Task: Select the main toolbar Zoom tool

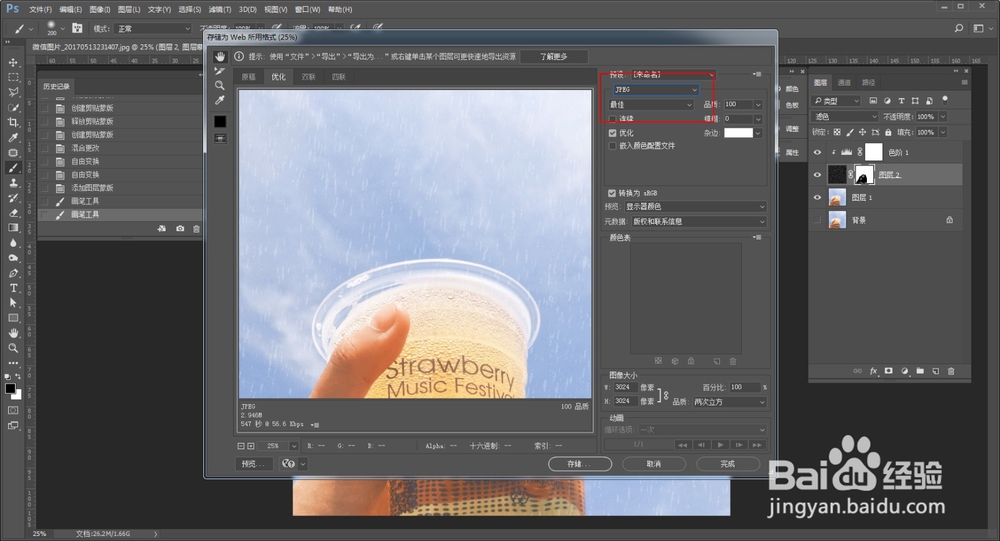Action: pos(13,348)
